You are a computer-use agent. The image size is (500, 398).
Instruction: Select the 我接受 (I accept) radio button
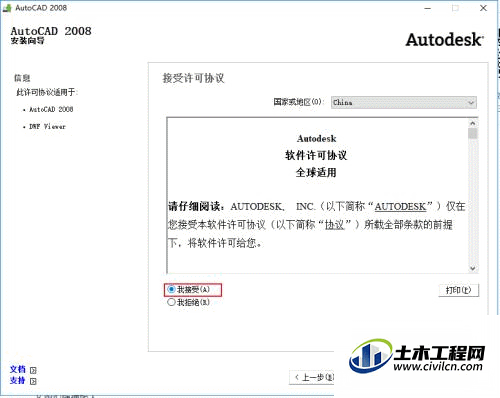coord(171,289)
